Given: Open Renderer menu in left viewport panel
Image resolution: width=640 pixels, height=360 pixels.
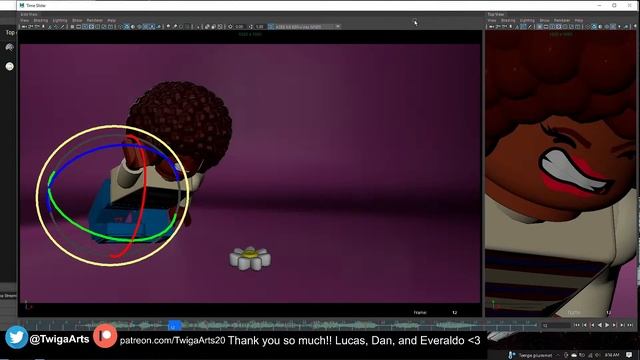Looking at the screenshot, I should tap(95, 20).
